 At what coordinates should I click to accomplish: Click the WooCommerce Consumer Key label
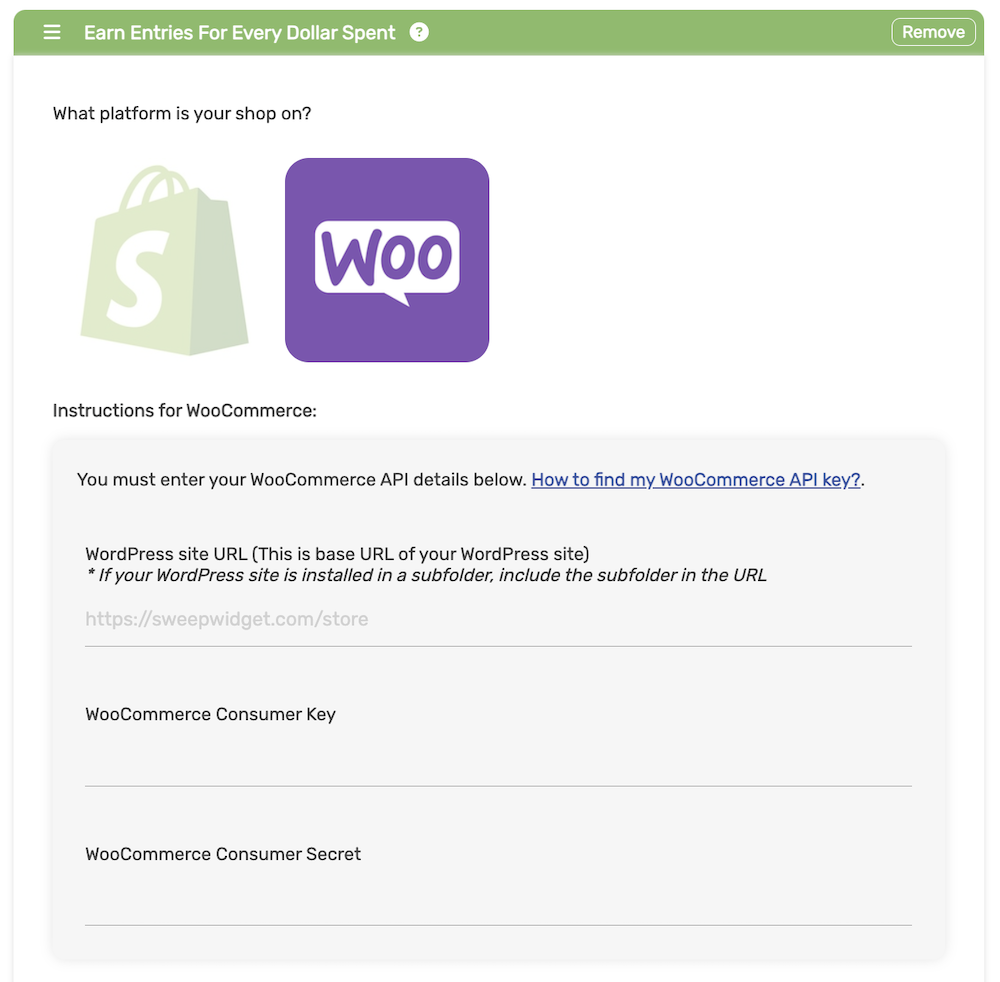210,714
